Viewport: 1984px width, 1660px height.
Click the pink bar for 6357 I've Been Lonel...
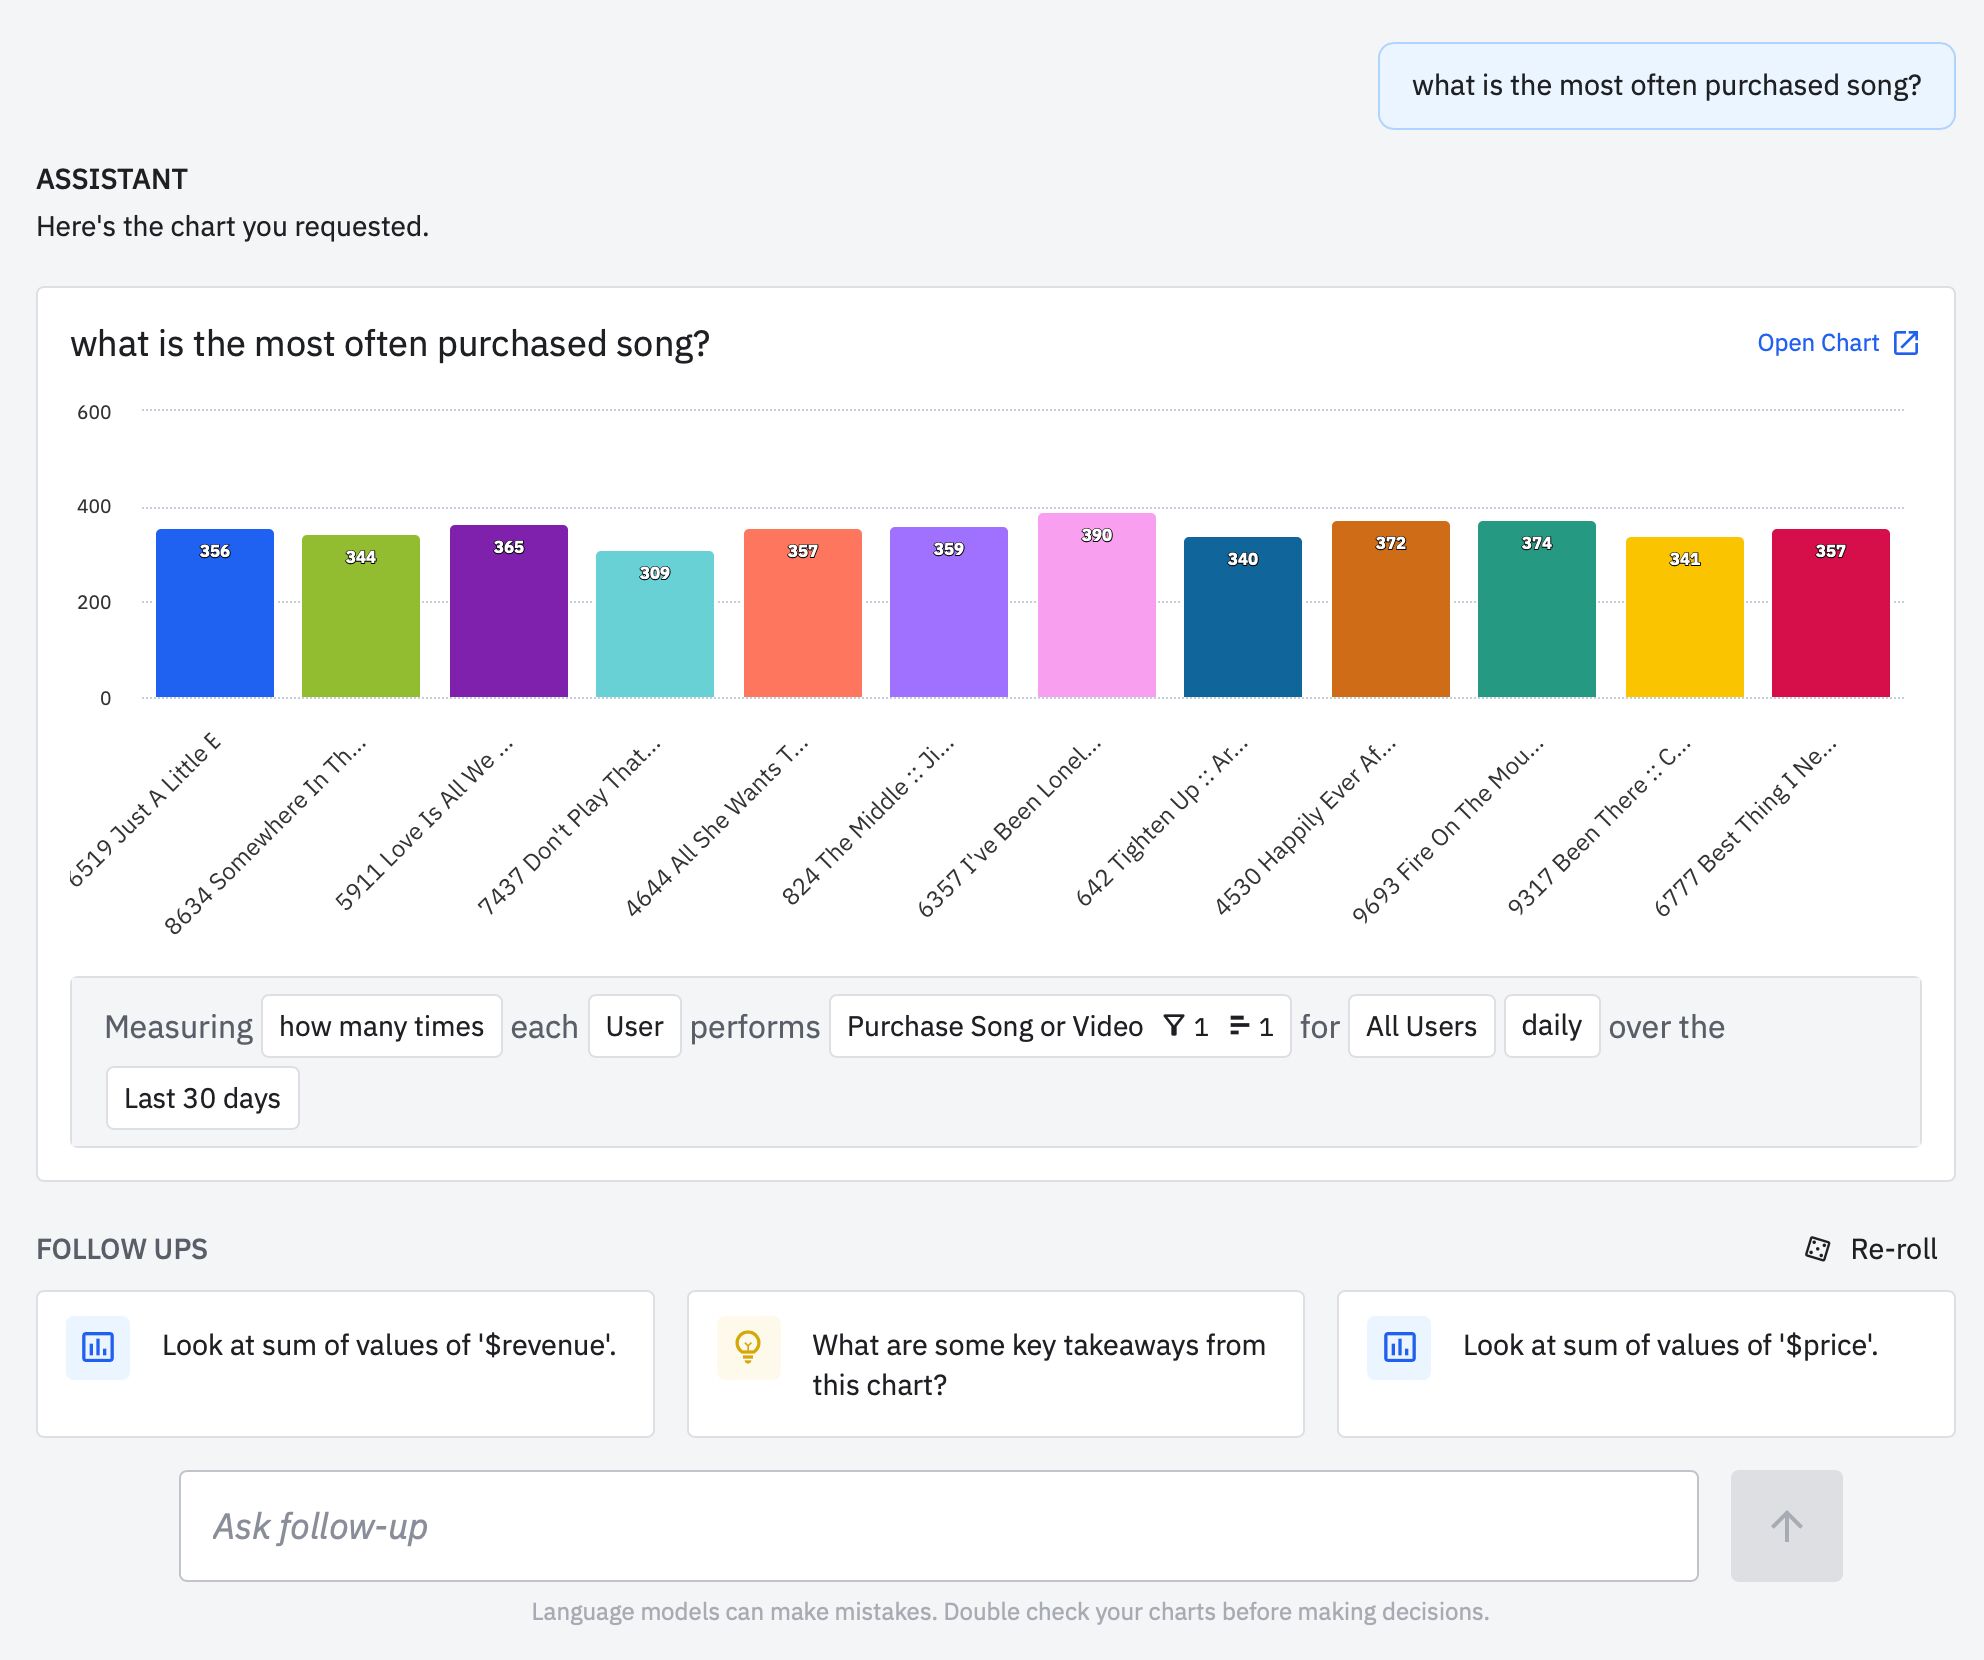pos(1086,610)
